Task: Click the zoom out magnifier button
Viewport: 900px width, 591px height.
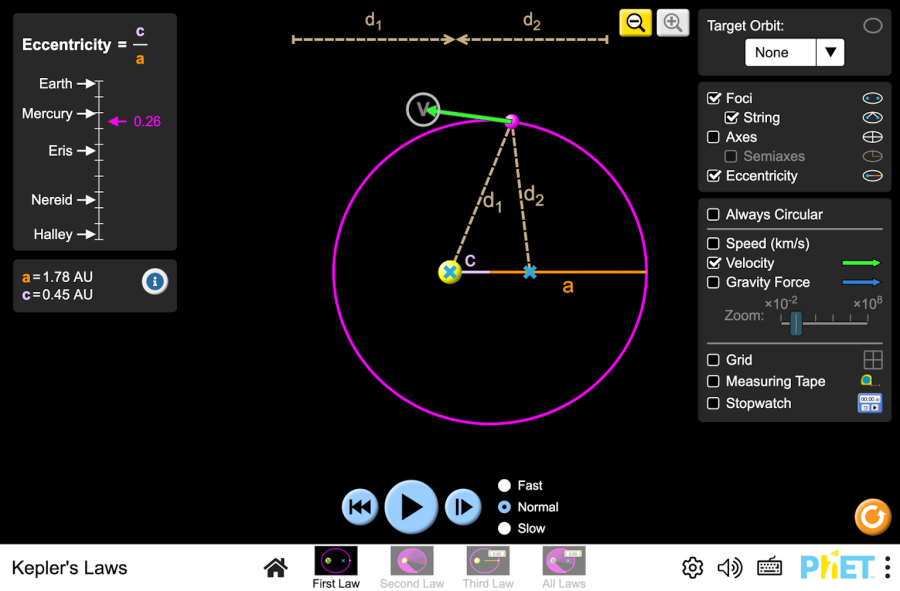Action: pyautogui.click(x=635, y=23)
